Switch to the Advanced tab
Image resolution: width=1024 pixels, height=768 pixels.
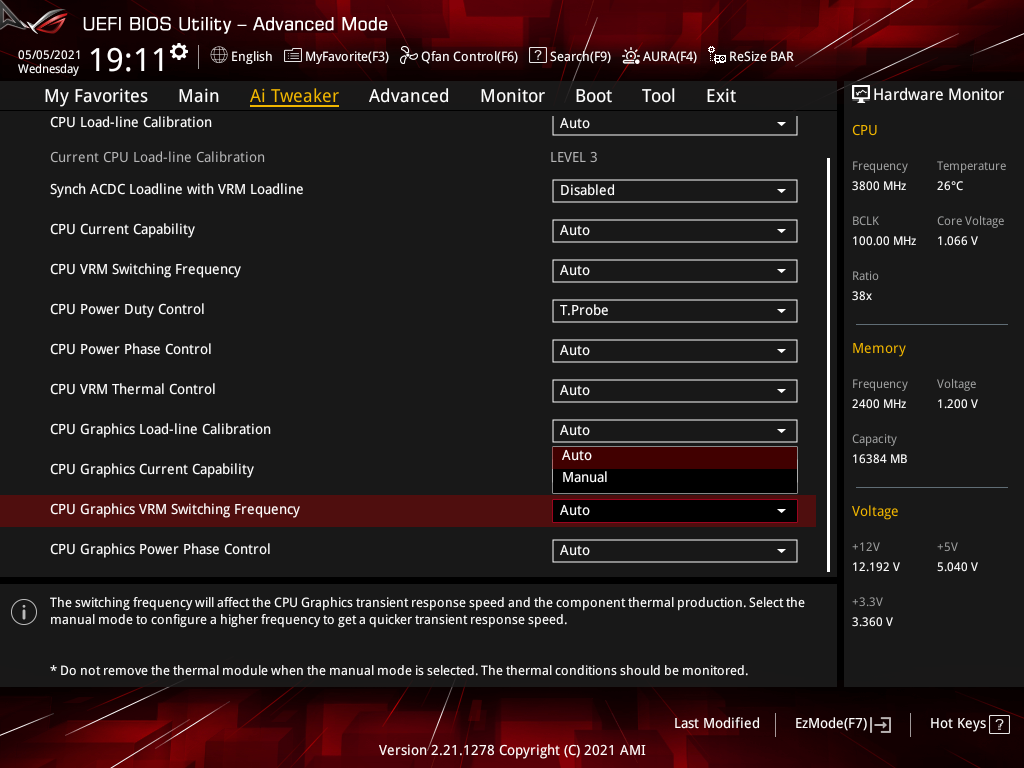[408, 96]
